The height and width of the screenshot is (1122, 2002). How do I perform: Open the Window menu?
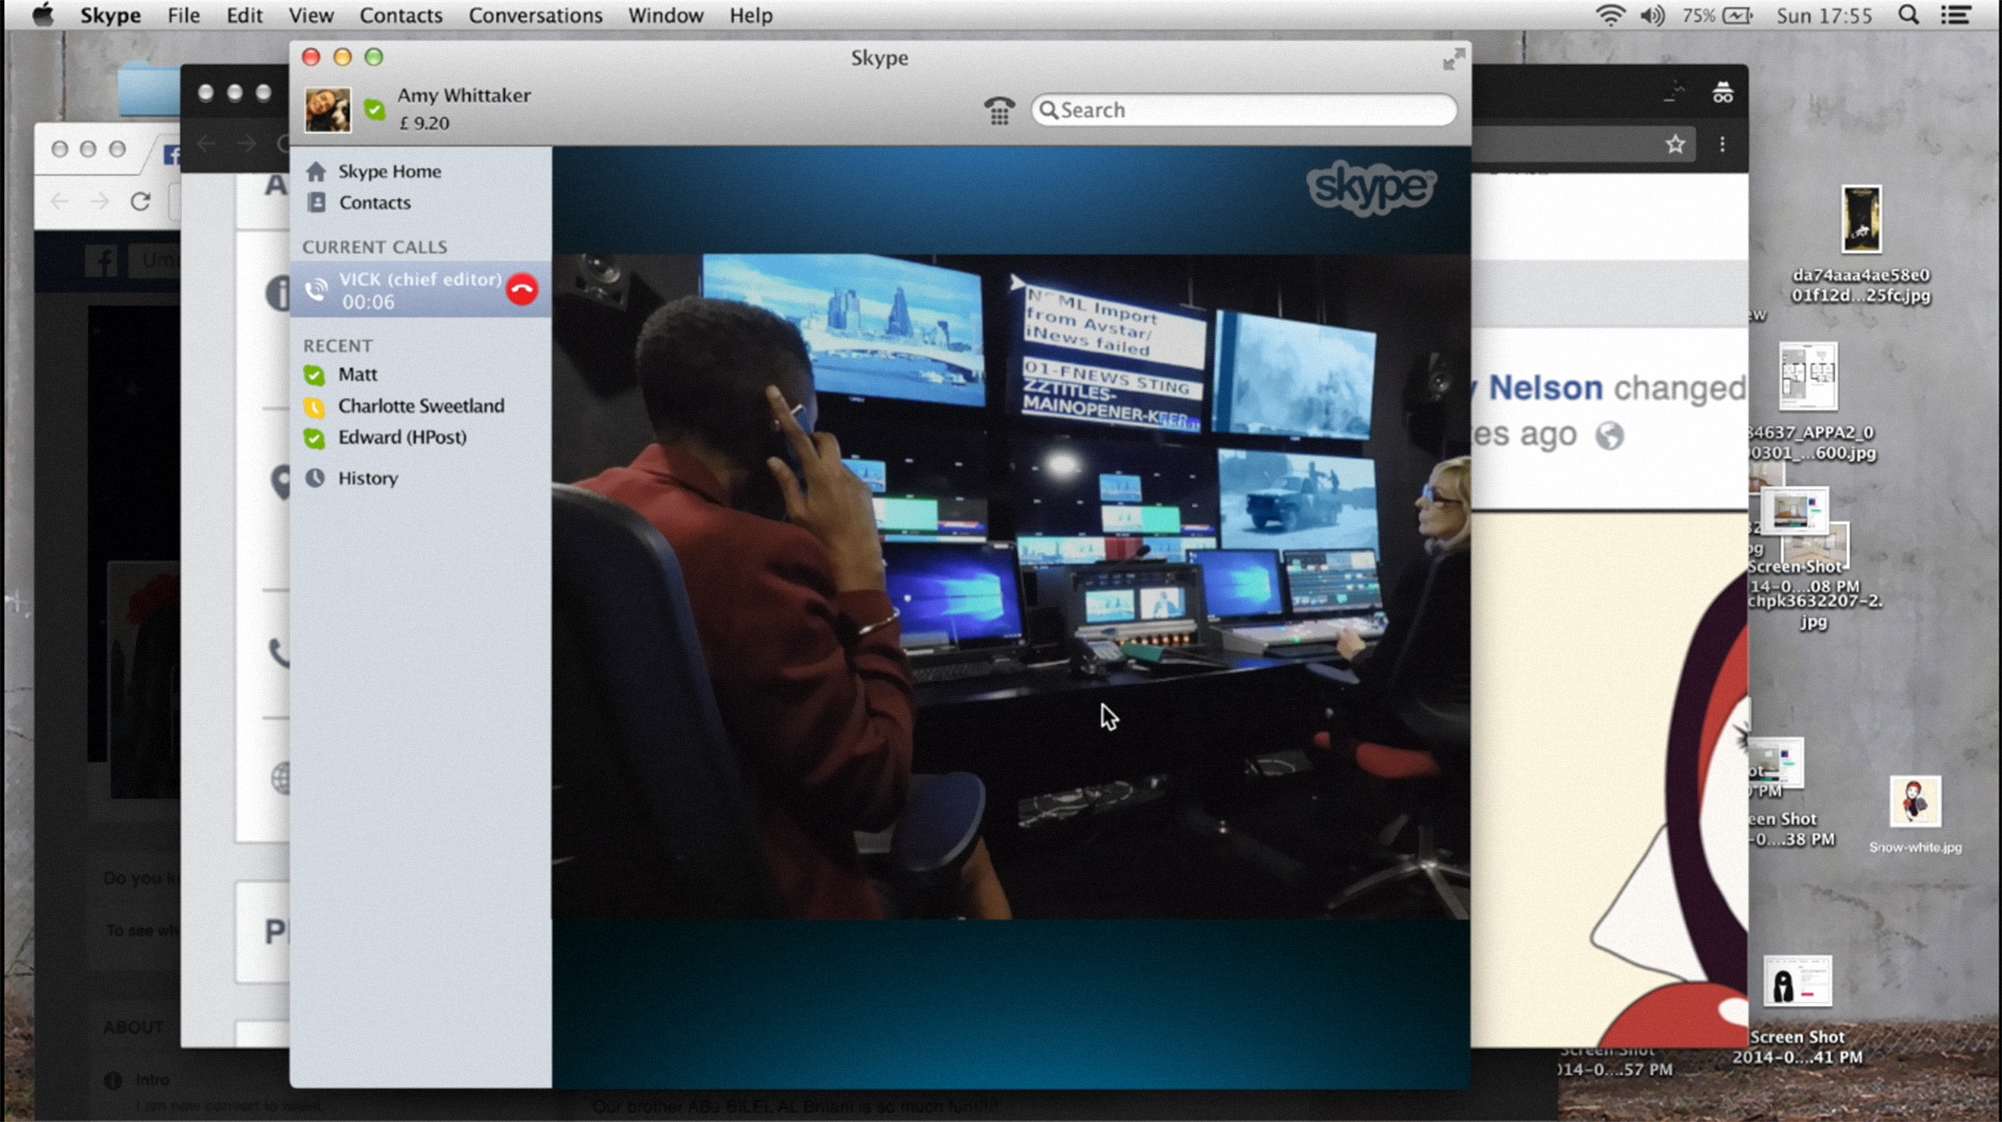[666, 15]
